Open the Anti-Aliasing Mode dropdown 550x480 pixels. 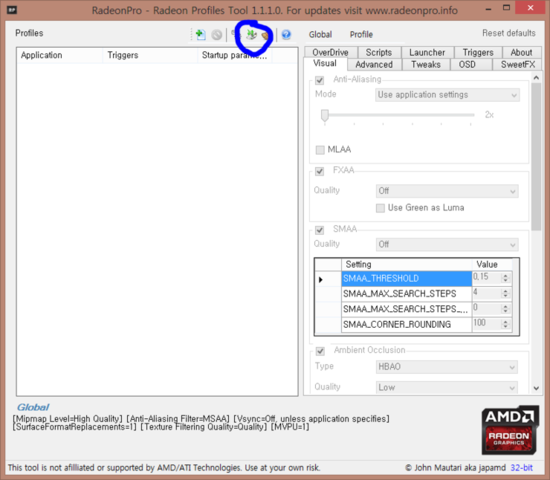447,95
